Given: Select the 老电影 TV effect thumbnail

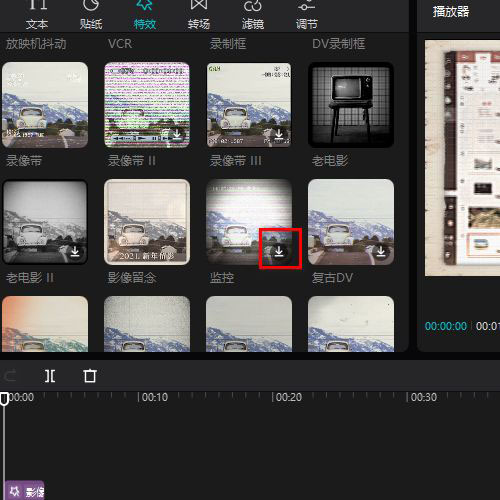Looking at the screenshot, I should (351, 105).
